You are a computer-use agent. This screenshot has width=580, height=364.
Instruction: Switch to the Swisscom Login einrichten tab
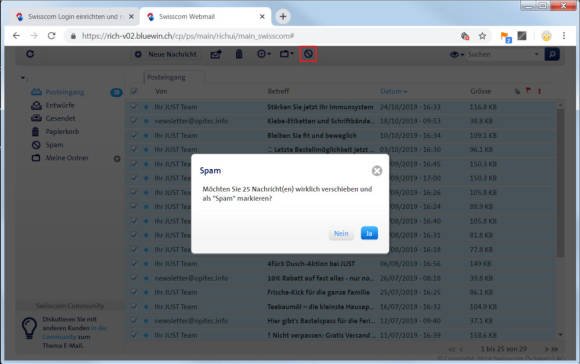point(73,17)
